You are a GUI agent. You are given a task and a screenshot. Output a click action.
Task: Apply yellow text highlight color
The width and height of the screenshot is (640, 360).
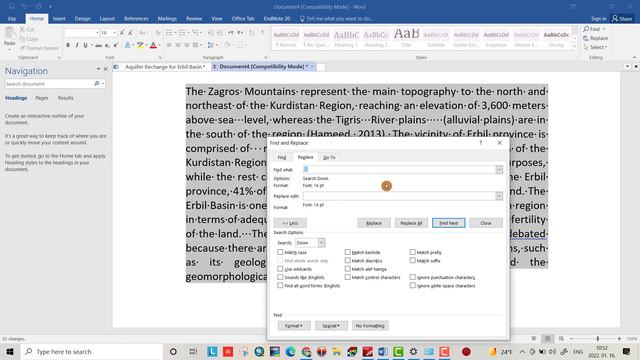140,45
